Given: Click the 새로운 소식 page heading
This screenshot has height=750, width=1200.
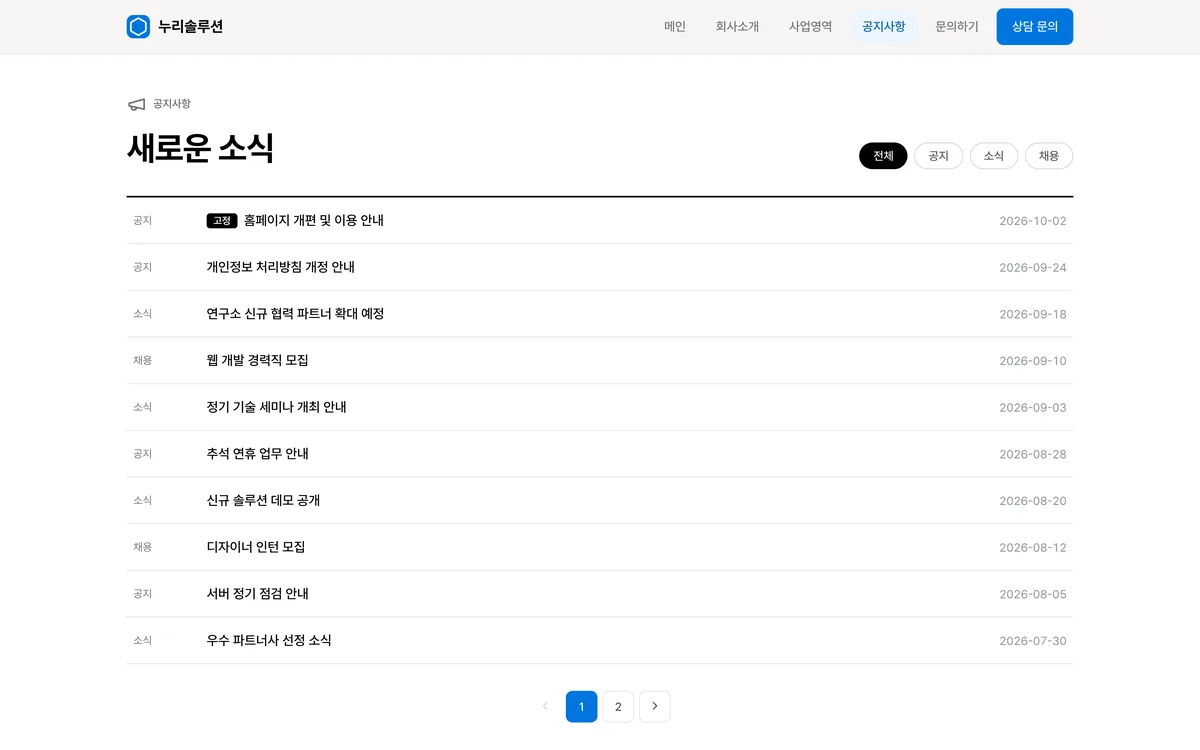Looking at the screenshot, I should tap(200, 148).
